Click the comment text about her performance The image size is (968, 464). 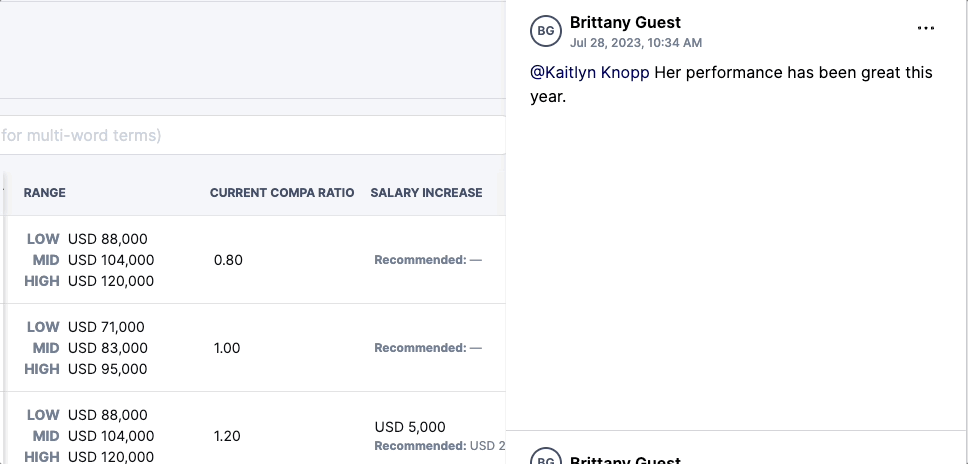click(x=731, y=85)
